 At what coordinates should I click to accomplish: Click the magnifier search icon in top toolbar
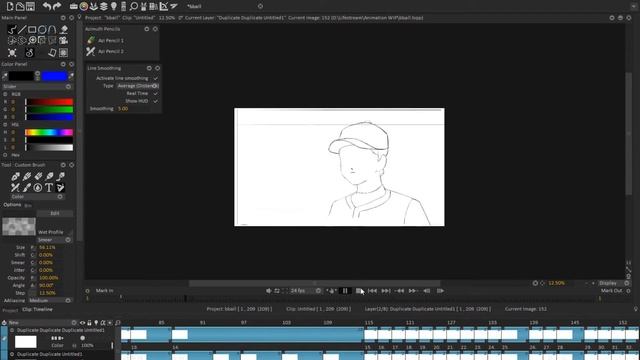tap(133, 6)
